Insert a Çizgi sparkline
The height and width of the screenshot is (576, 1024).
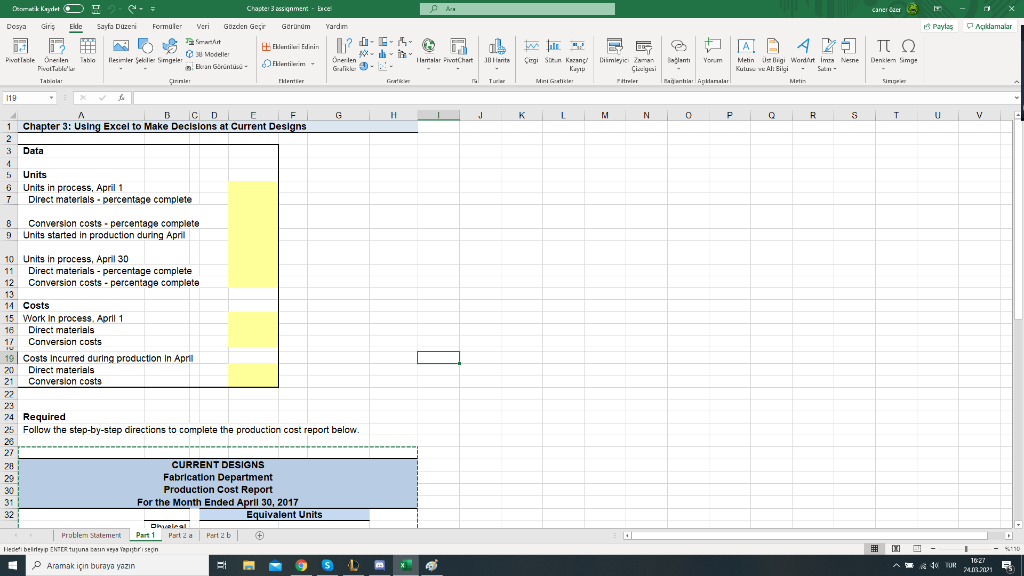pos(532,52)
